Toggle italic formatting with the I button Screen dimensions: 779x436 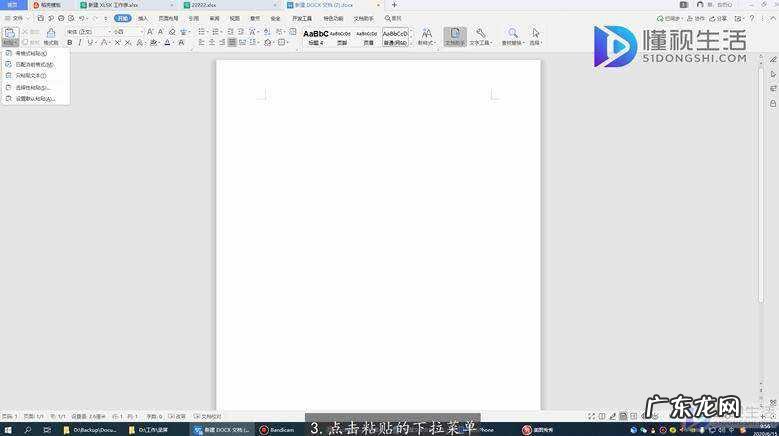(x=81, y=43)
